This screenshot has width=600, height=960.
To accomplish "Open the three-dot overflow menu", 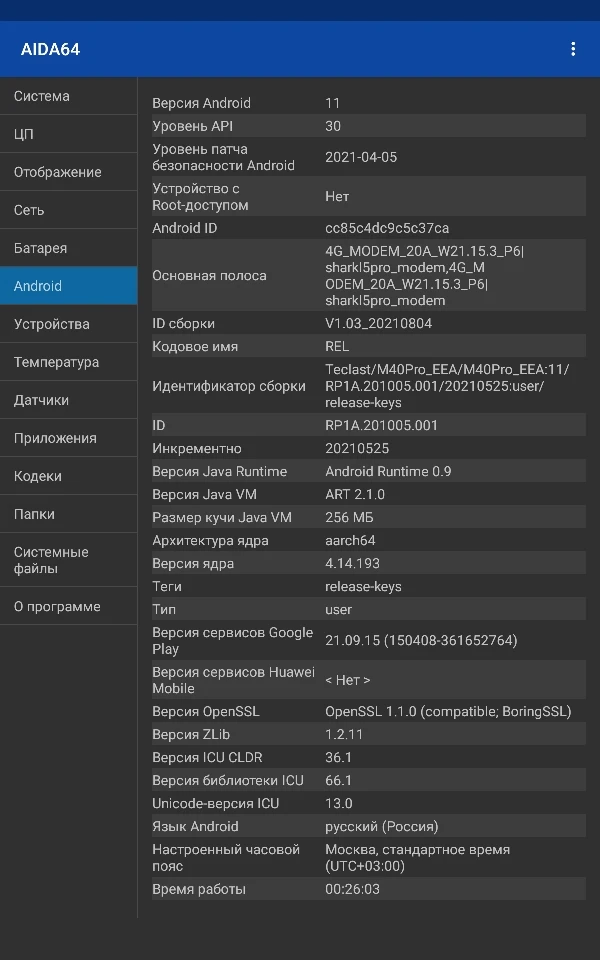I will (x=573, y=49).
